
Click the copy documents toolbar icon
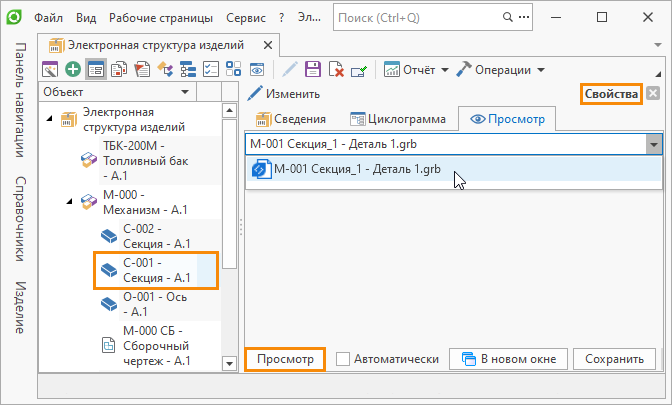(x=119, y=69)
